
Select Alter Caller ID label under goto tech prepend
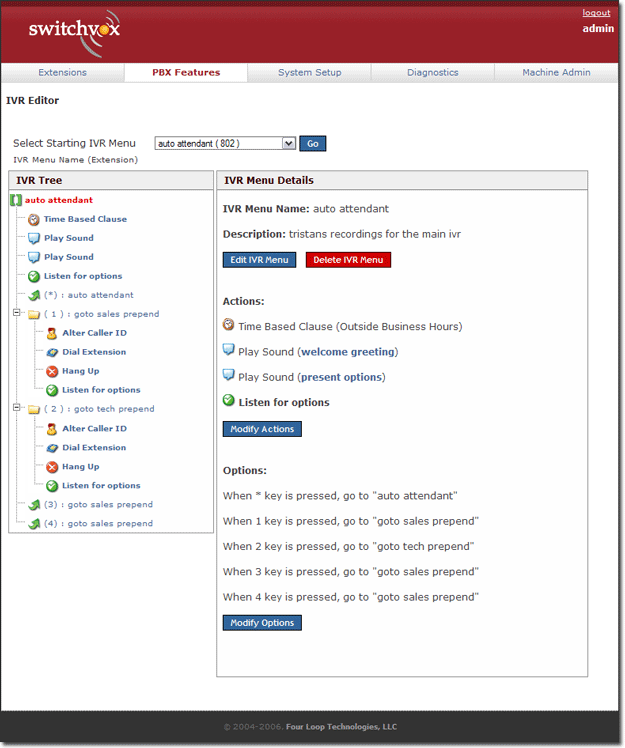[x=94, y=429]
